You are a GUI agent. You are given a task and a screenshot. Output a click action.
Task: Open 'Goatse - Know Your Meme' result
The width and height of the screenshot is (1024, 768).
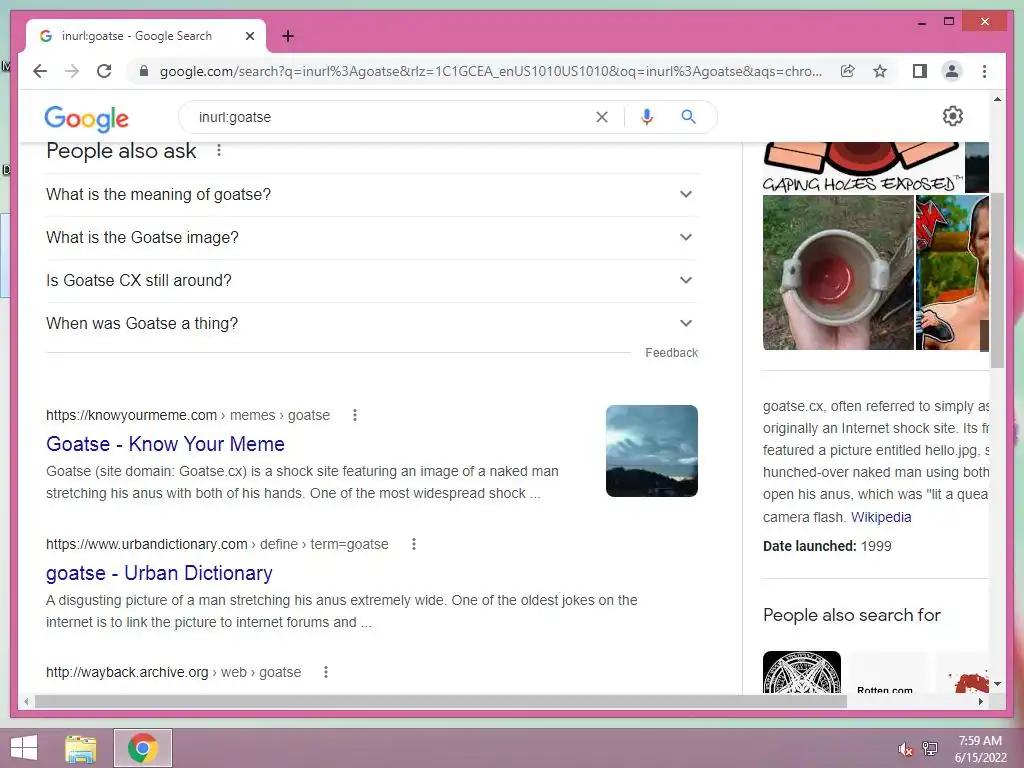pos(165,444)
